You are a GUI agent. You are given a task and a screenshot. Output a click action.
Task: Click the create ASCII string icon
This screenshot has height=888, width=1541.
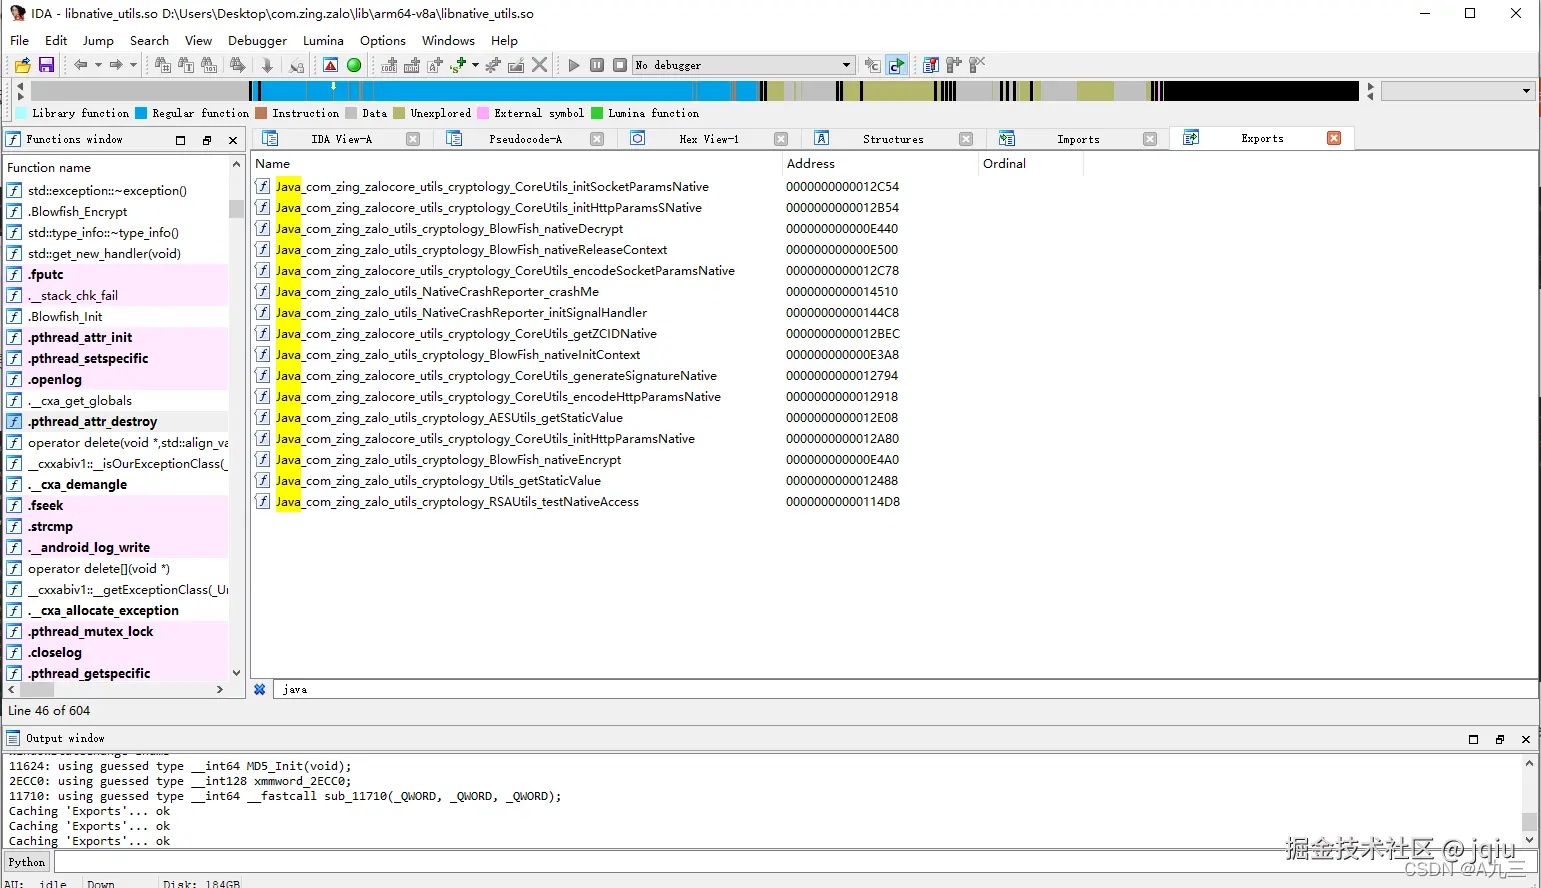pos(435,65)
